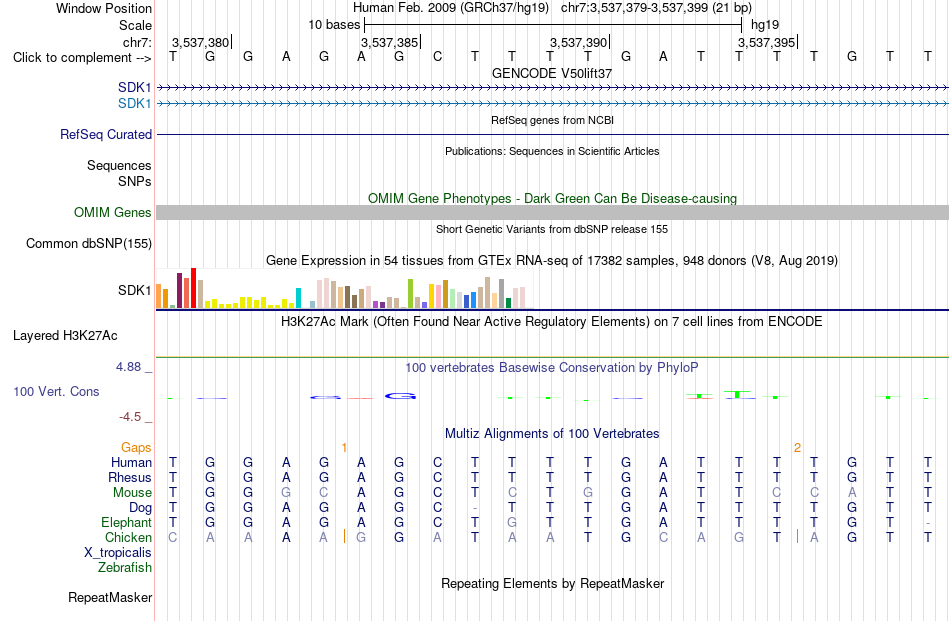
Task: Click the GTEx 'Gene Expression in 54 tissues' title
Action: 552,261
